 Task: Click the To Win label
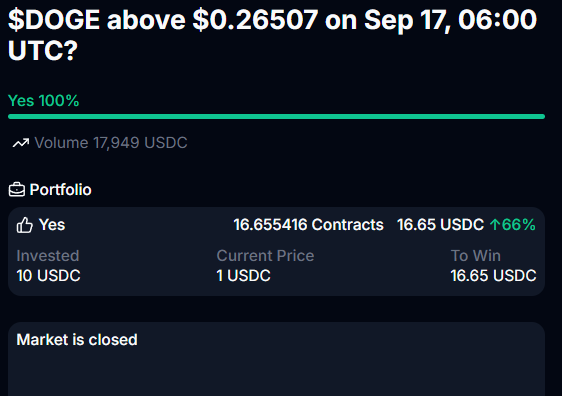tap(476, 256)
